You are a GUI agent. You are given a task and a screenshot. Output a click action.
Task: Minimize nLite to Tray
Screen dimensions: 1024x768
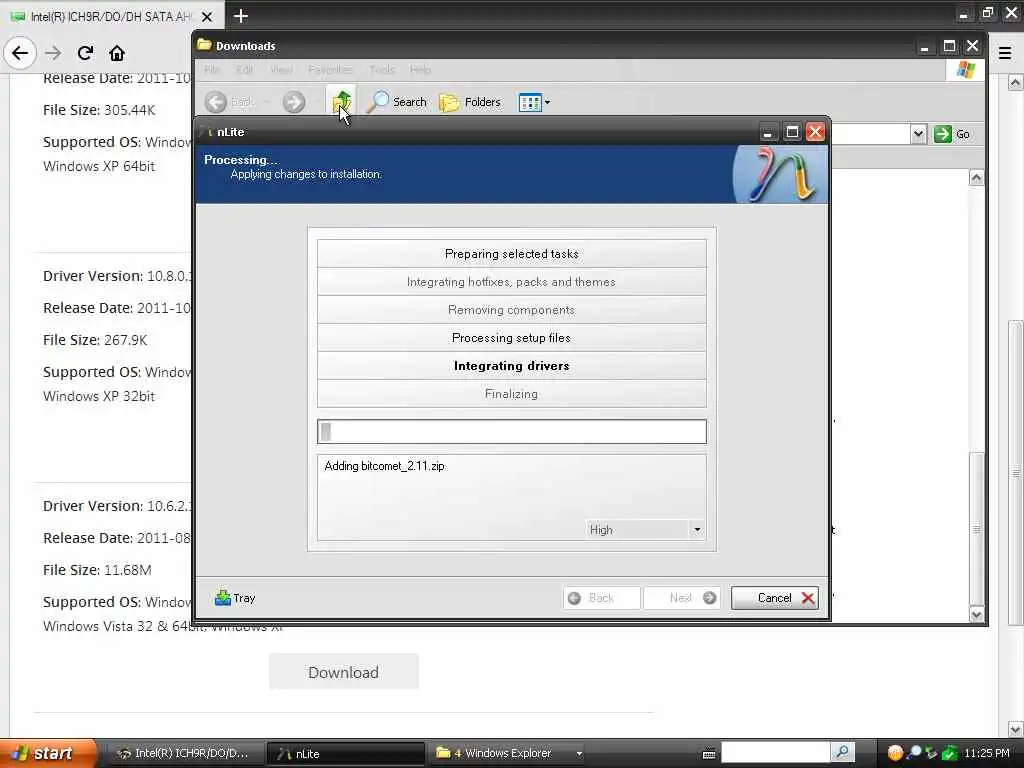(x=235, y=598)
